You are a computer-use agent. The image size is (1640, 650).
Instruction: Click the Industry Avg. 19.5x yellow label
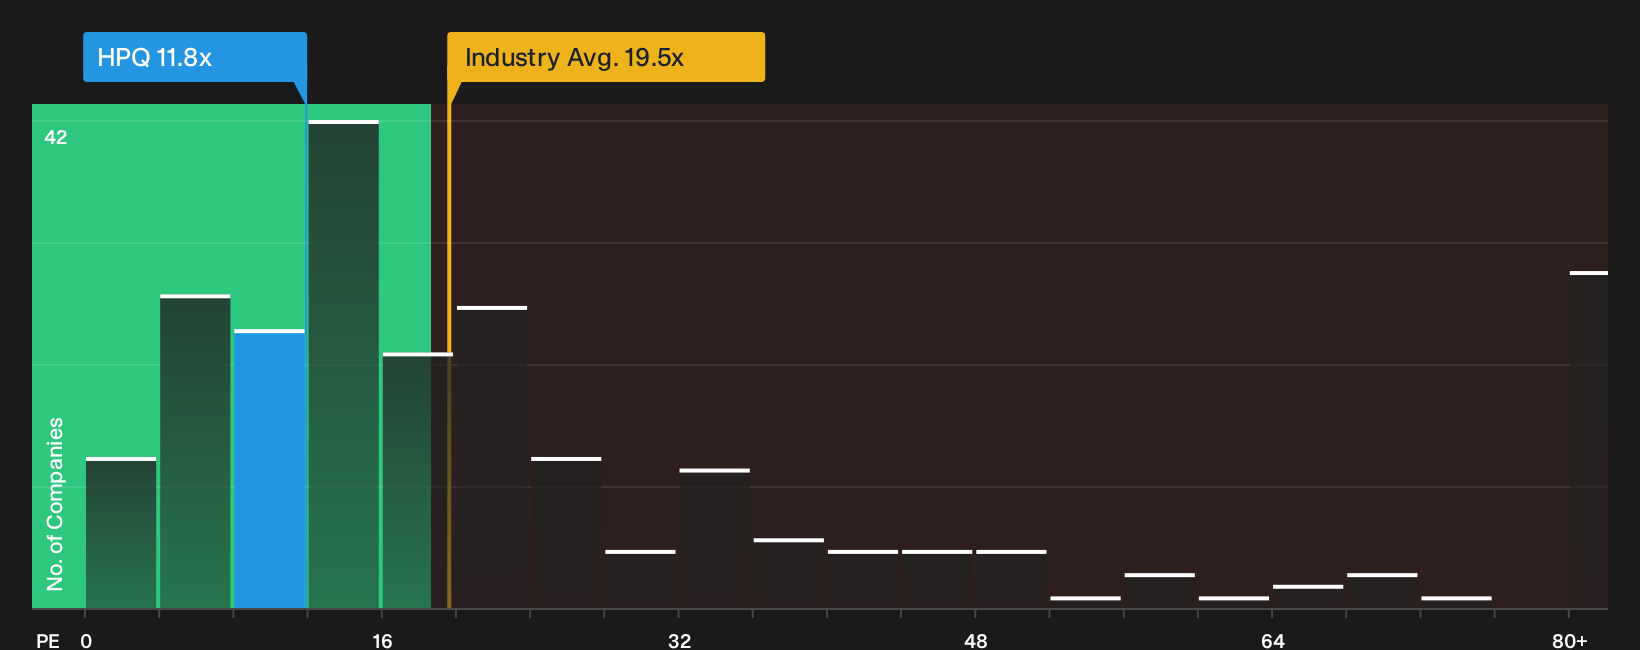point(606,57)
